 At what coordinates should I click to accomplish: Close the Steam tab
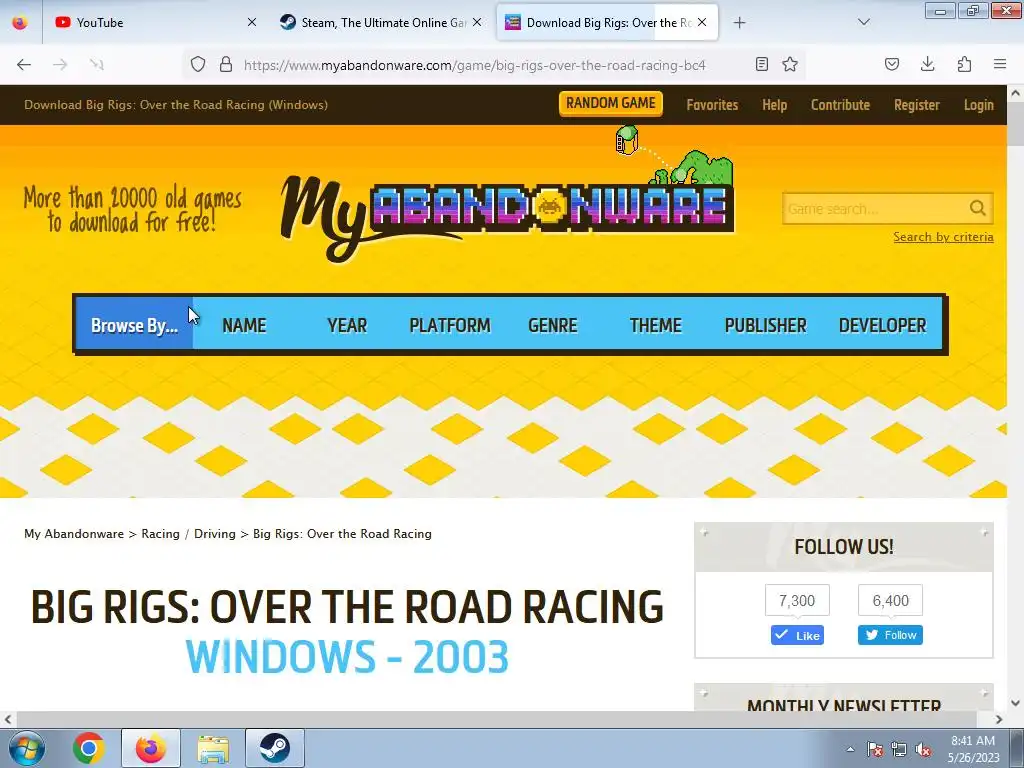click(x=477, y=22)
